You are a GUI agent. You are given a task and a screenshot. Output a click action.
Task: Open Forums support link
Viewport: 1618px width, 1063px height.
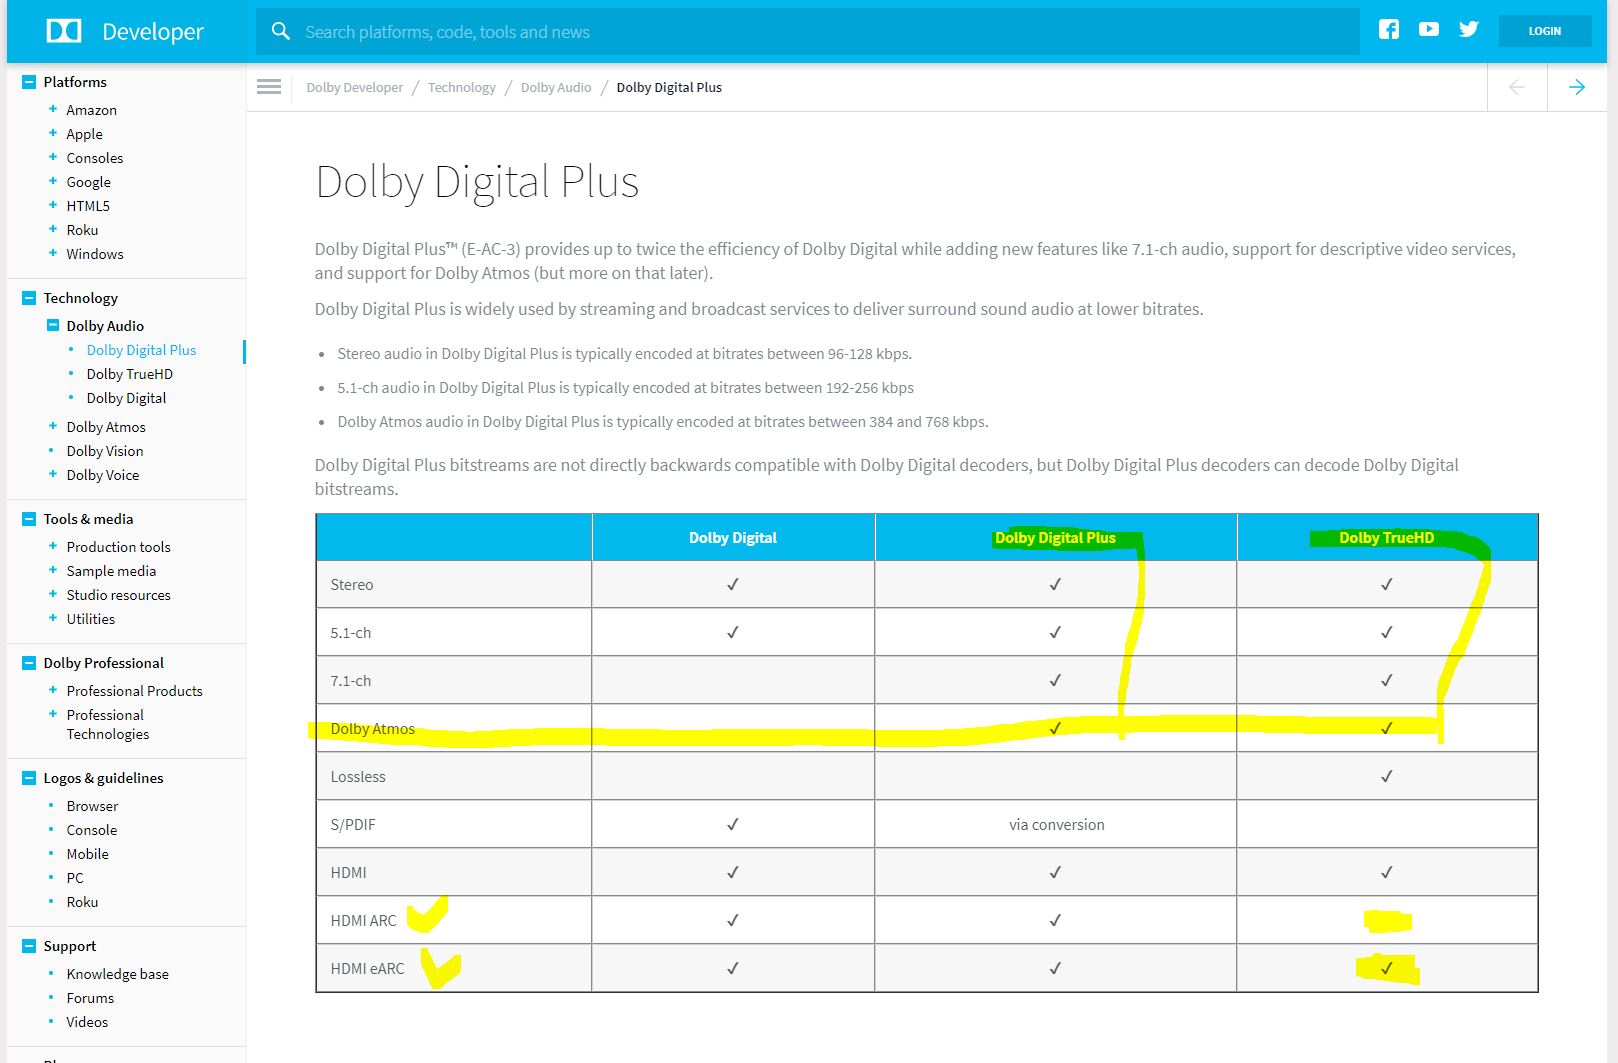(90, 998)
